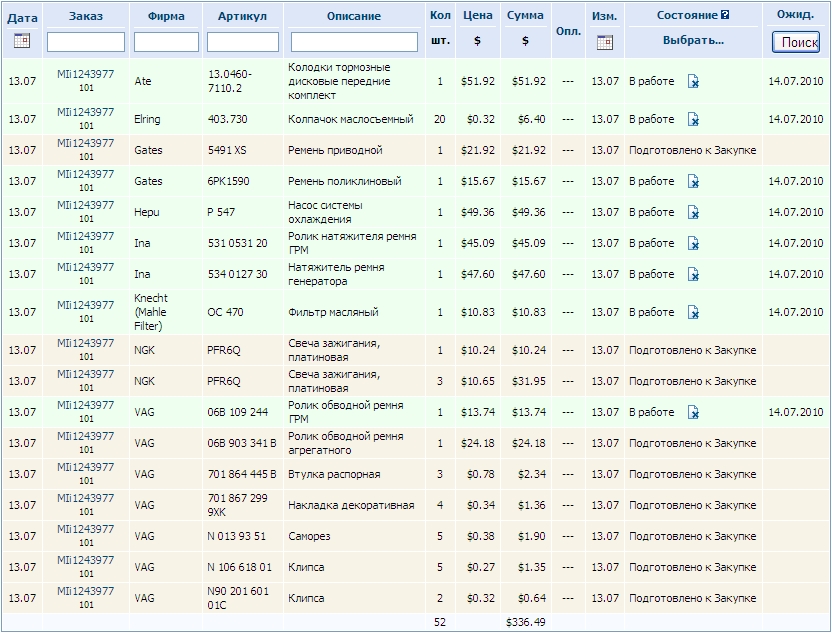832x633 pixels.
Task: Select article 13.0460-7110.2 cell
Action: [230, 81]
